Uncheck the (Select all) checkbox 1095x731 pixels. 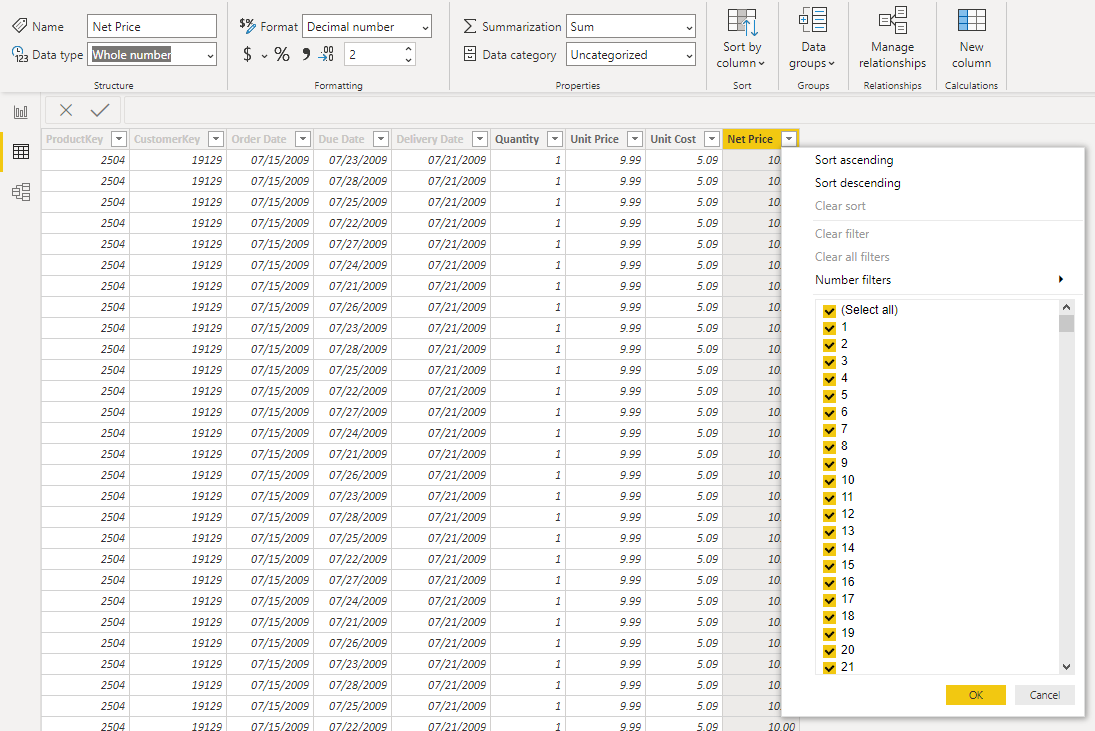pyautogui.click(x=829, y=311)
